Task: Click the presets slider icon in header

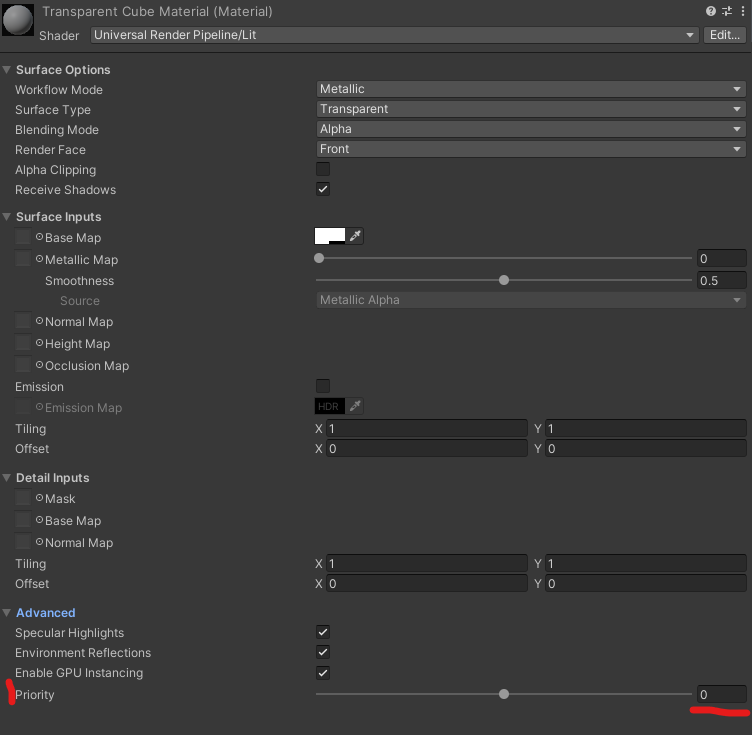Action: [x=726, y=11]
